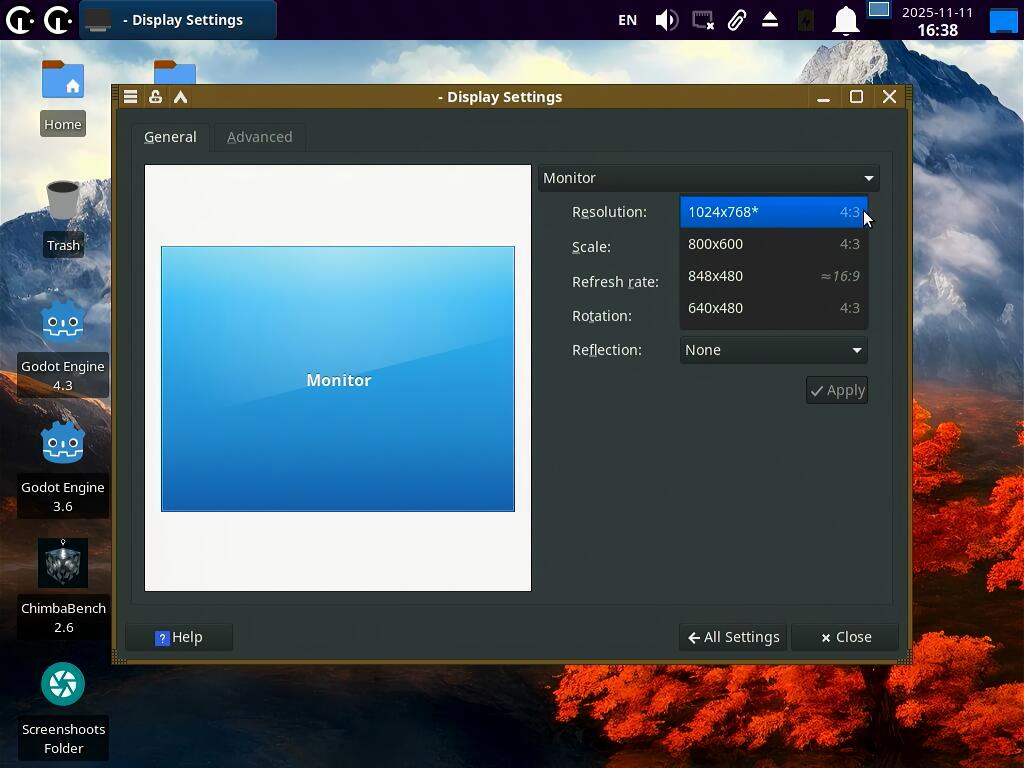Switch to the Advanced tab
This screenshot has height=768, width=1024.
point(259,137)
